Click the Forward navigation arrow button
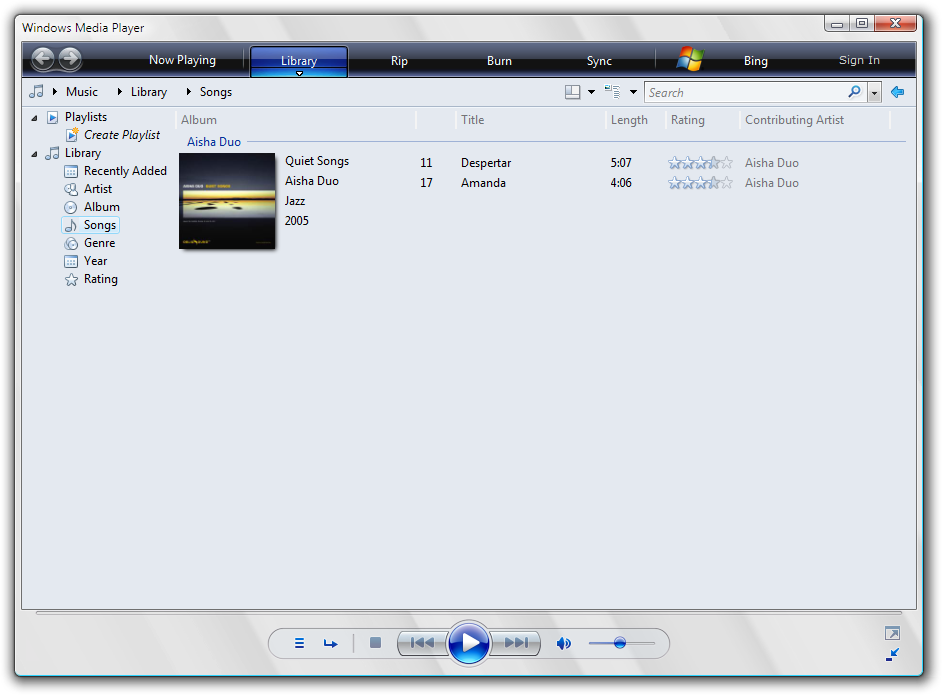 [70, 59]
